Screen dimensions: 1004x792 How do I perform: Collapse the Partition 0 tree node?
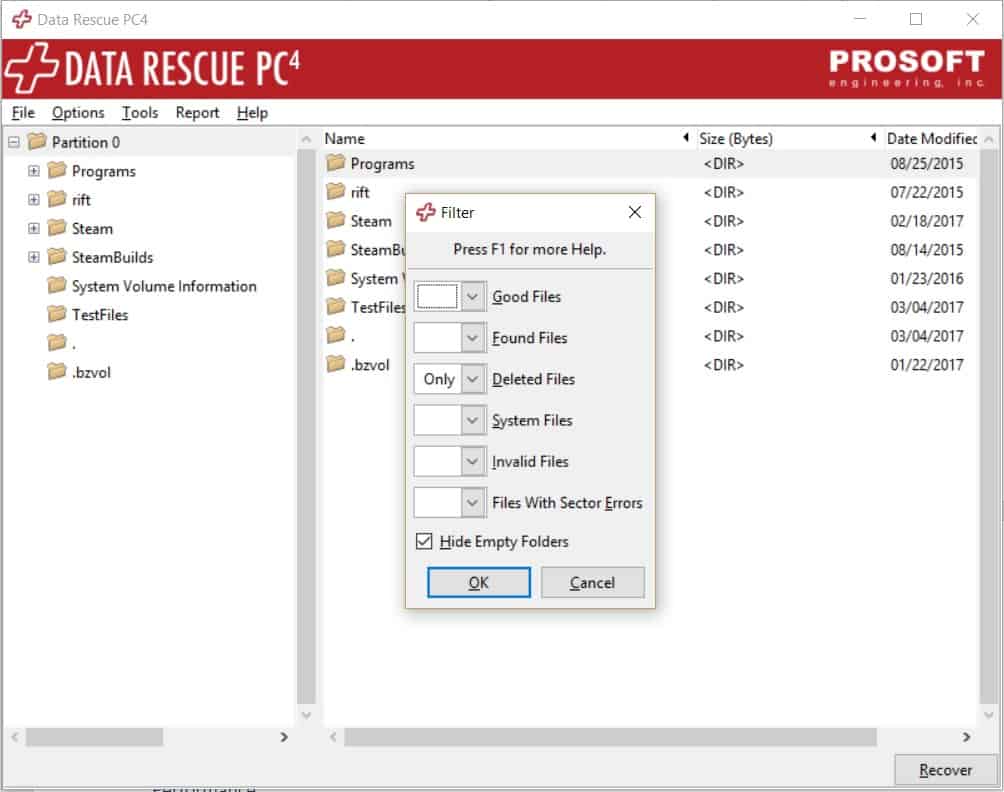point(14,142)
